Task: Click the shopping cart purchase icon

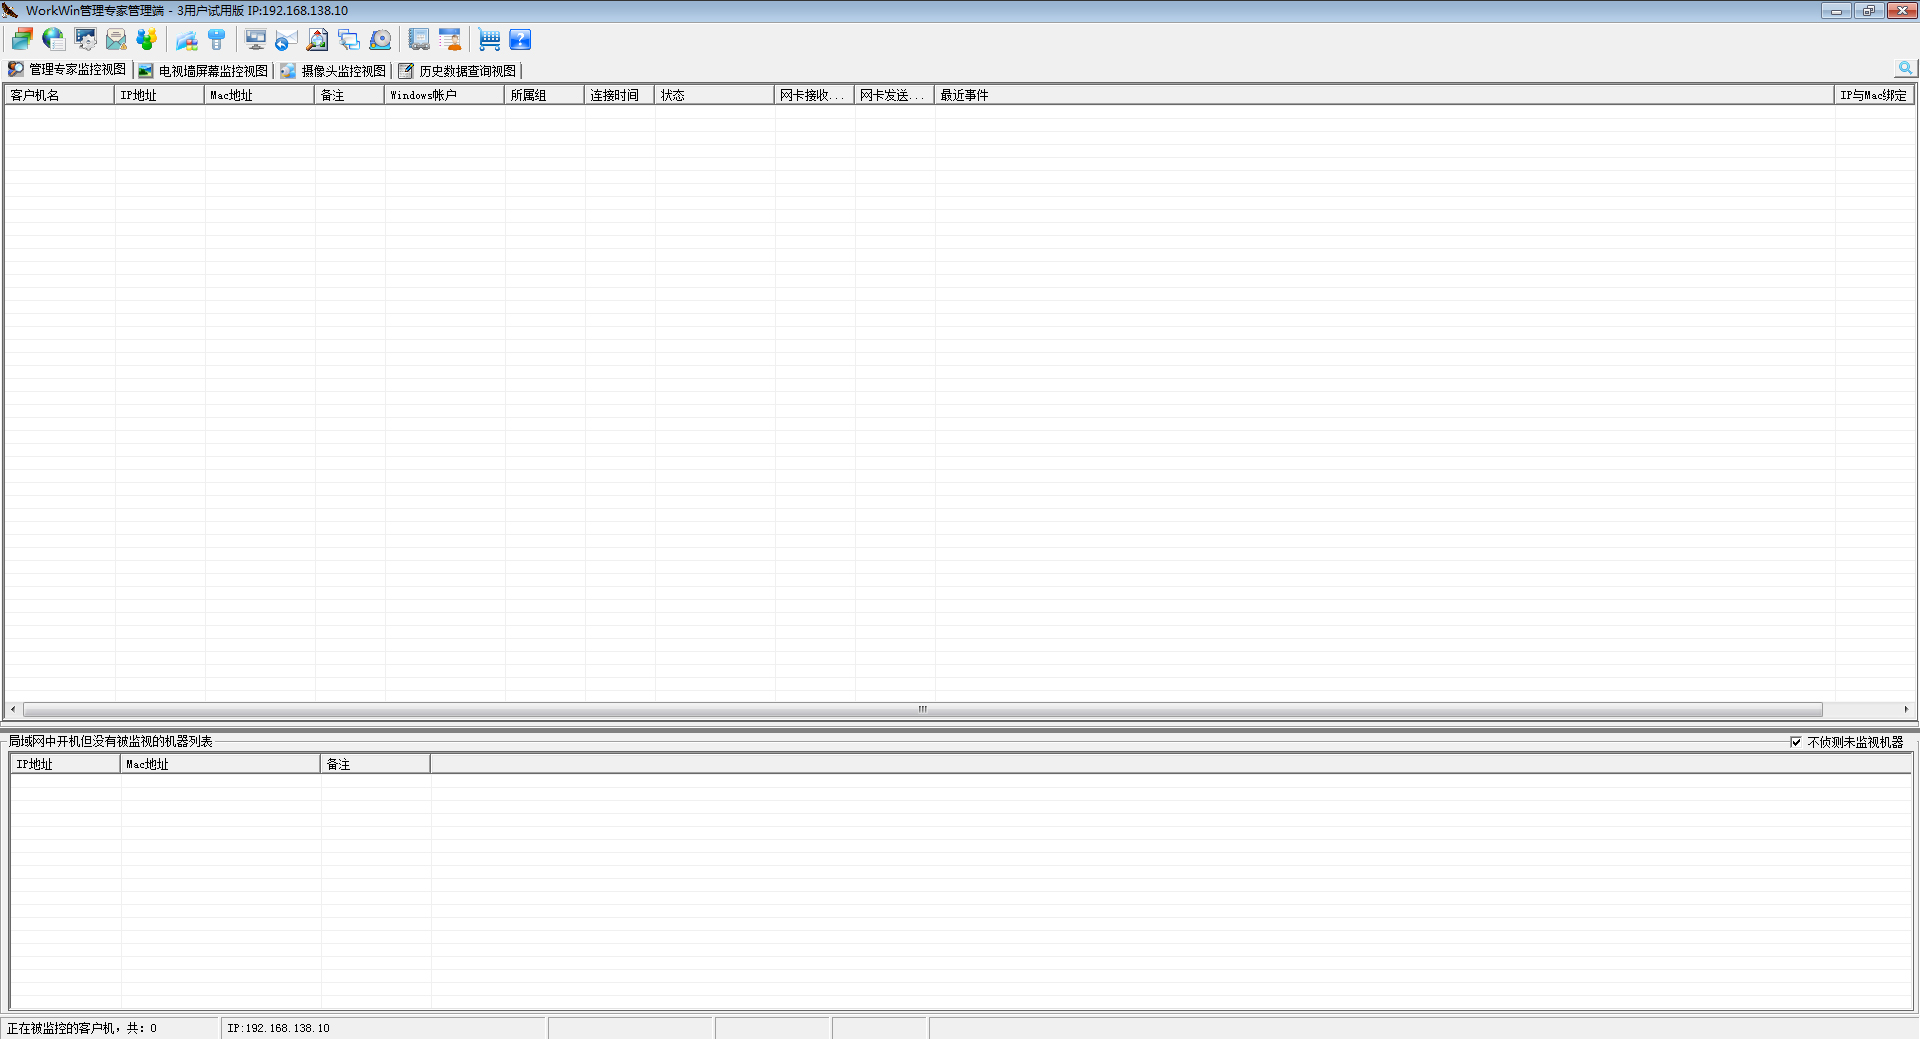Action: pyautogui.click(x=489, y=40)
